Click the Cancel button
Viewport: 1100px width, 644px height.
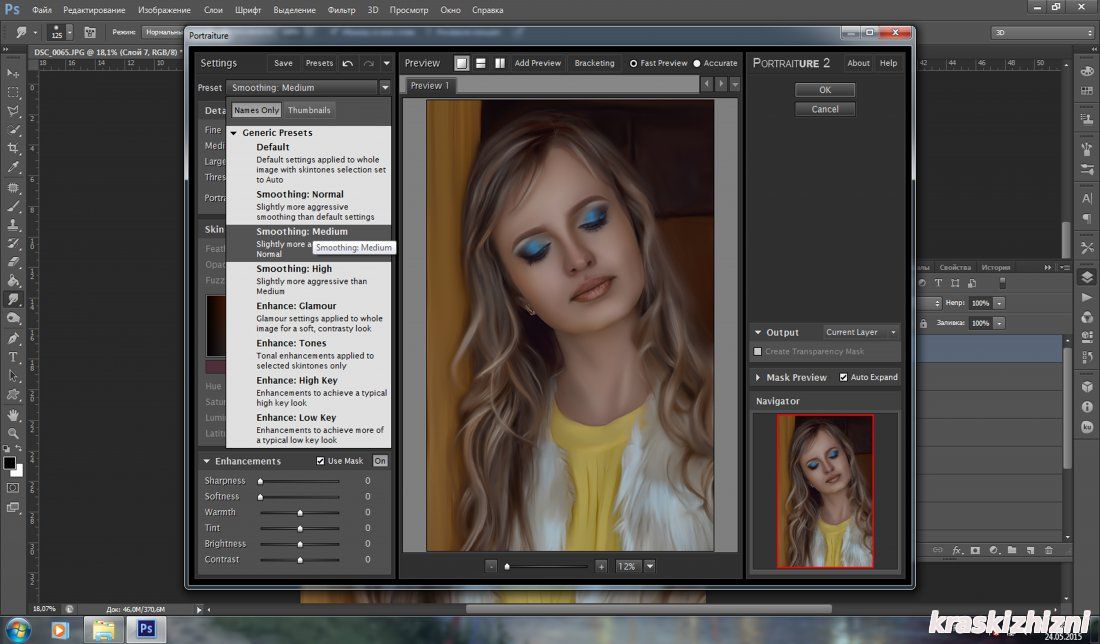pyautogui.click(x=825, y=109)
